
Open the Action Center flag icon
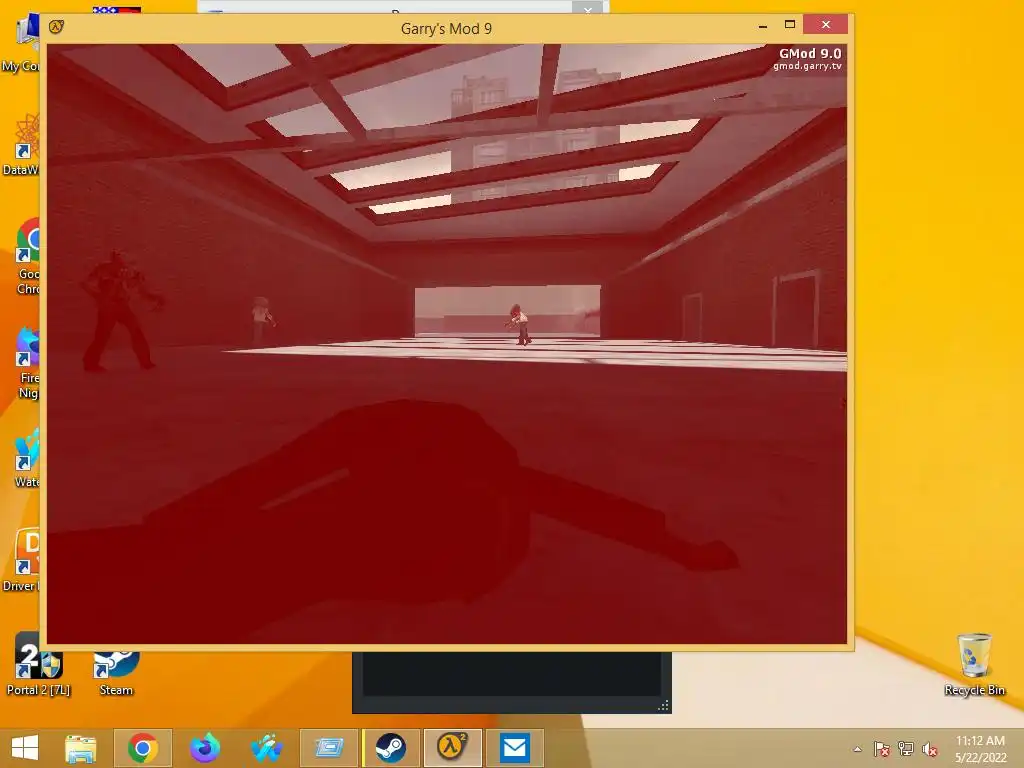(881, 749)
